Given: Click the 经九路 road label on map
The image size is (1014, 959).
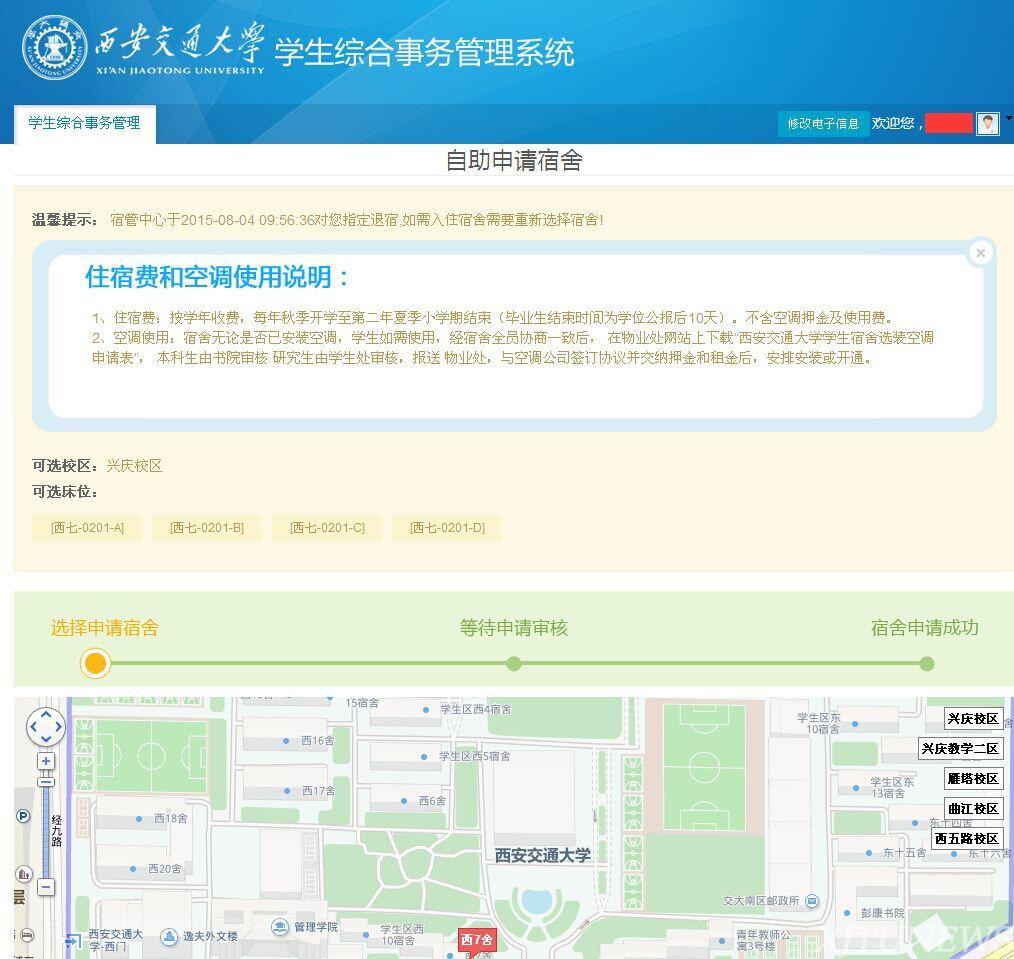Looking at the screenshot, I should pyautogui.click(x=56, y=831).
